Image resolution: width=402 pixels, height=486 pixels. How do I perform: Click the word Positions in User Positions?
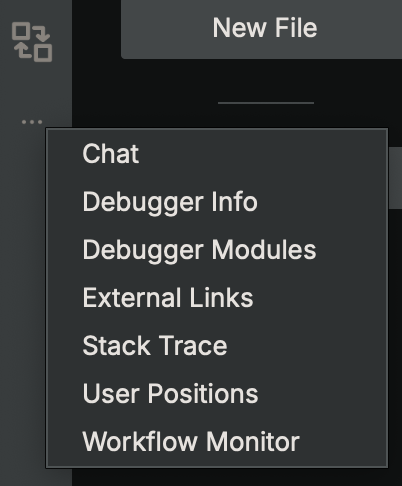203,394
